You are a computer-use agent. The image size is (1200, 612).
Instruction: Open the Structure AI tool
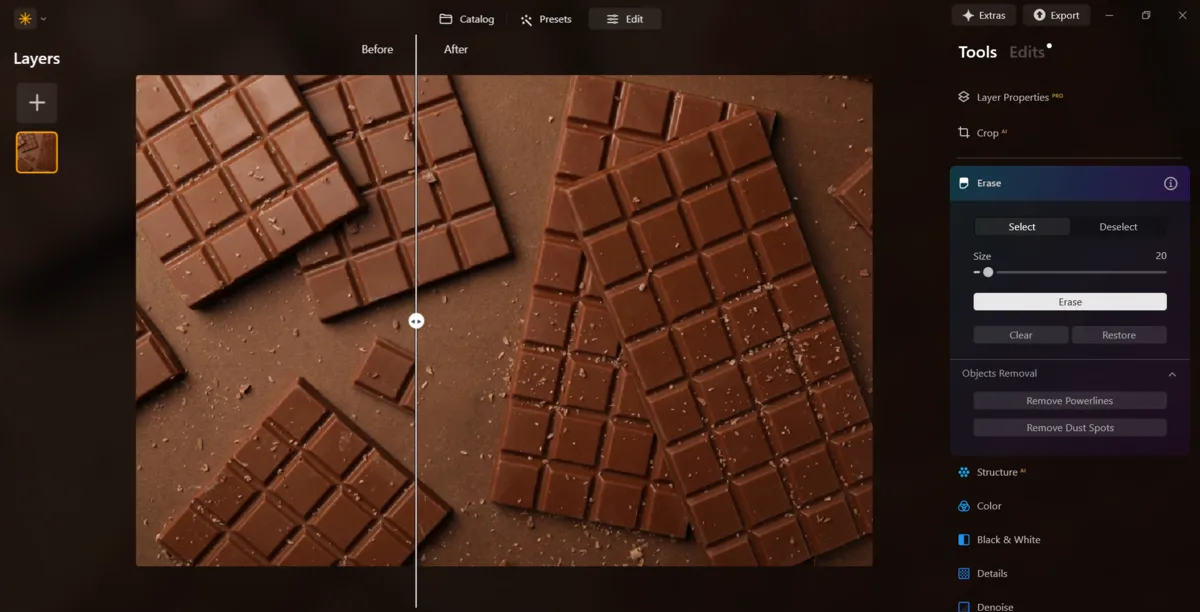point(999,471)
